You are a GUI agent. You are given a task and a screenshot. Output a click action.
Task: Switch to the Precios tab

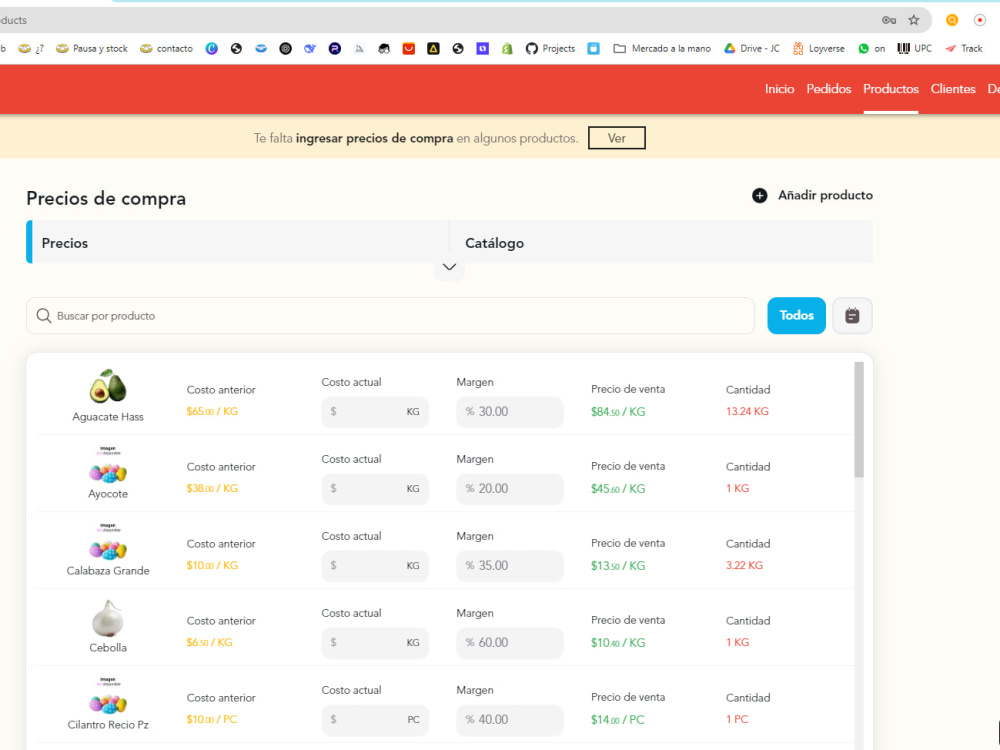237,243
